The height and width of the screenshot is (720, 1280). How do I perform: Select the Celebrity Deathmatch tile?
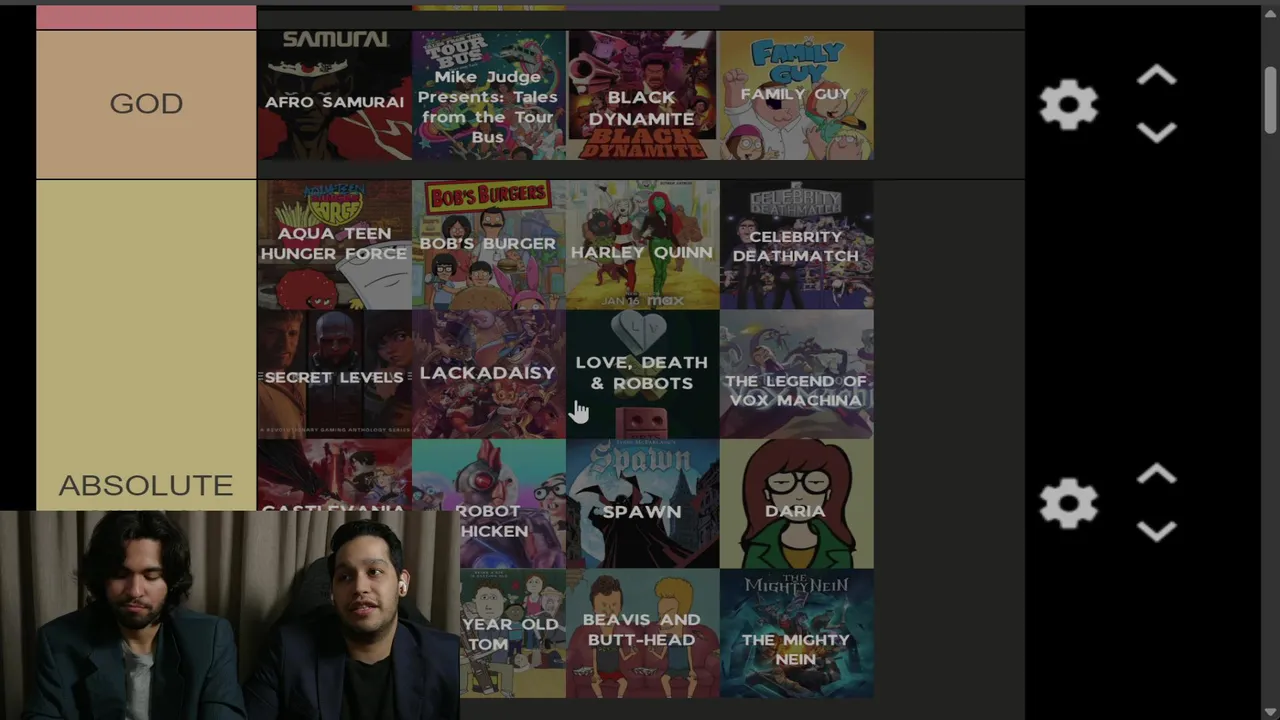(x=796, y=245)
